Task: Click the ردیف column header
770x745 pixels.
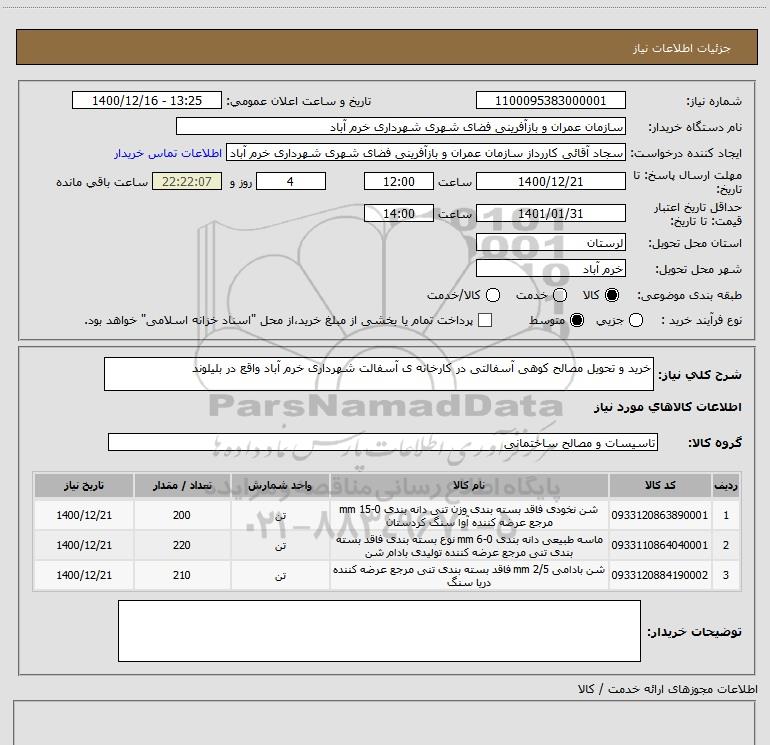Action: [726, 486]
